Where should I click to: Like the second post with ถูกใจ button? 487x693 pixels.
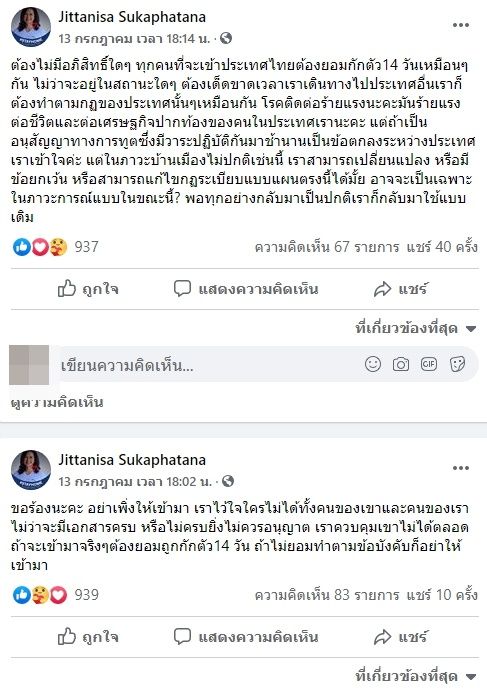coord(88,637)
